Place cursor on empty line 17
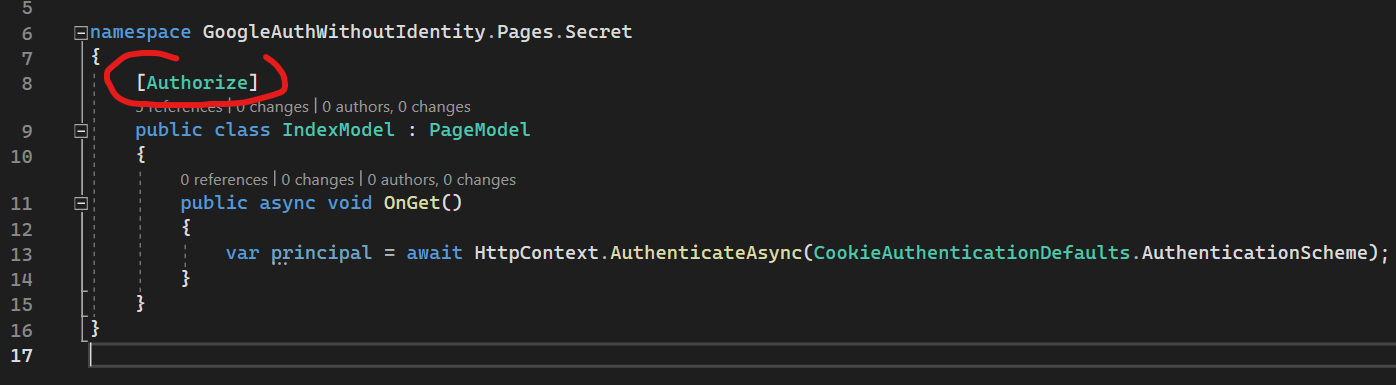Image resolution: width=1396 pixels, height=385 pixels. tap(740, 355)
